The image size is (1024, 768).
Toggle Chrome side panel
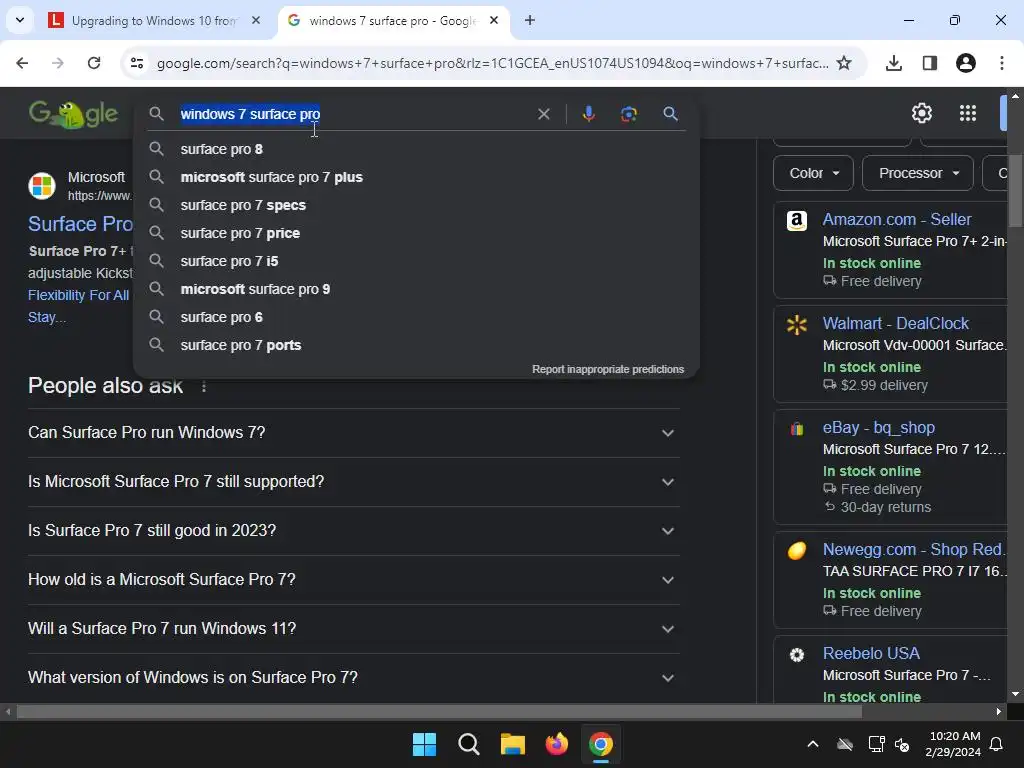(930, 63)
